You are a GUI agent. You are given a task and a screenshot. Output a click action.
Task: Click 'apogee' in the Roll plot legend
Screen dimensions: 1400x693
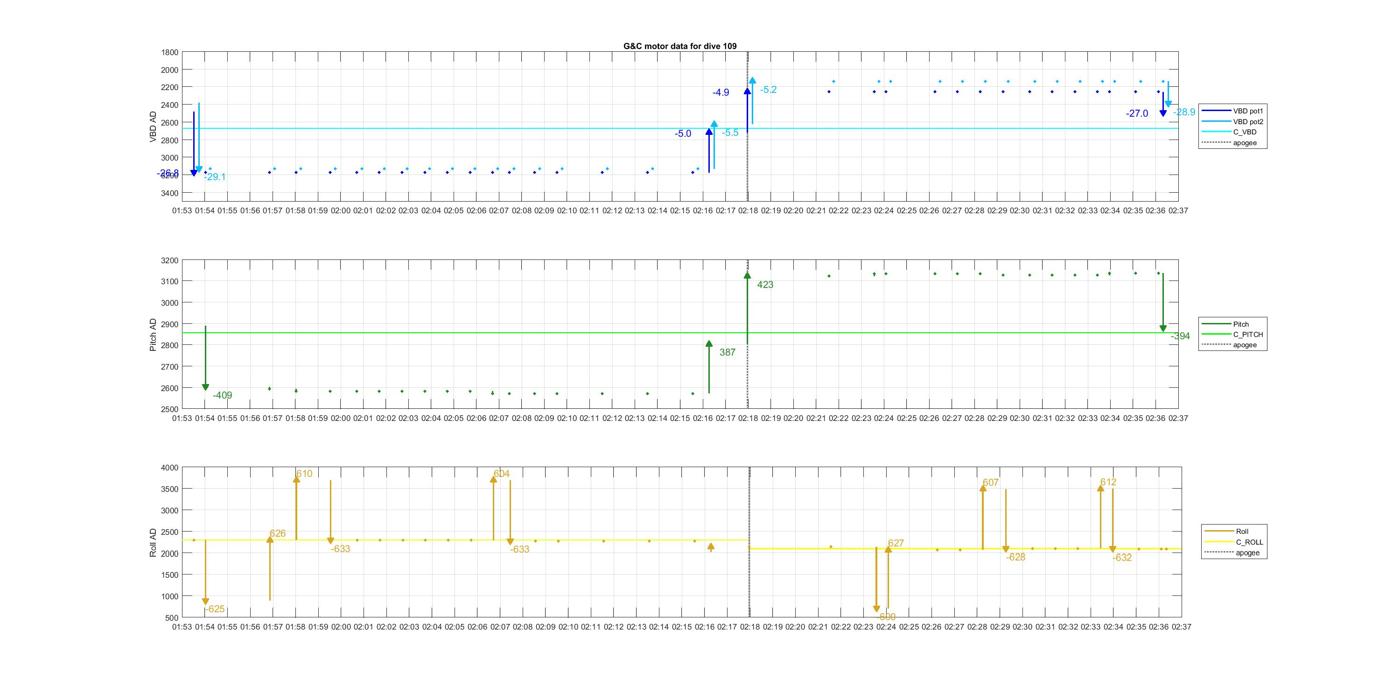point(1248,552)
